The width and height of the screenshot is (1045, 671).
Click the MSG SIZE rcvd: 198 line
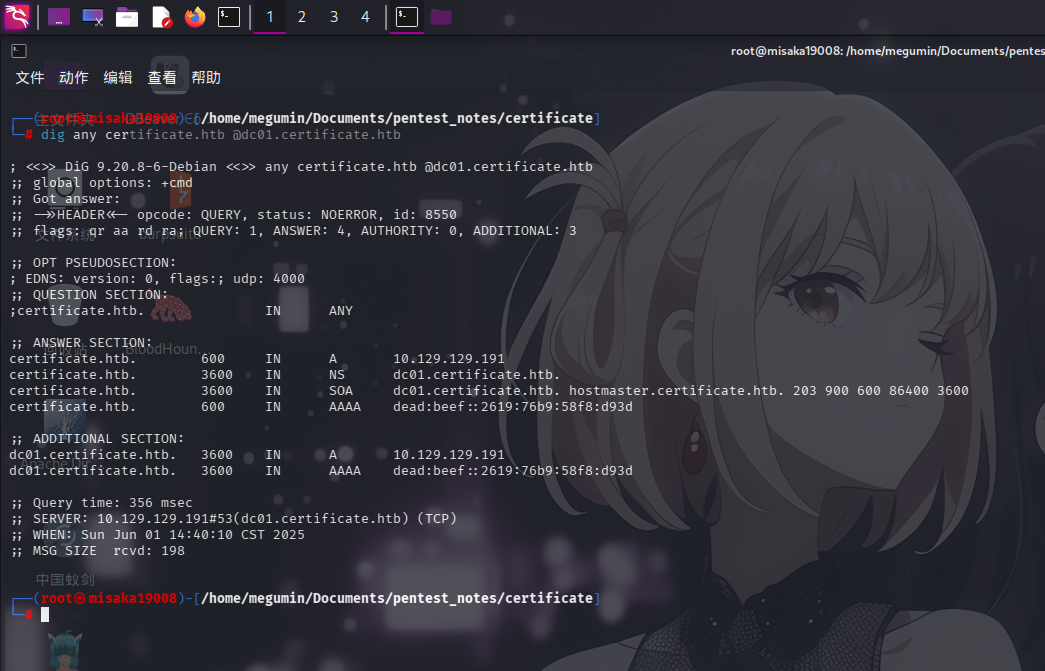[97, 550]
